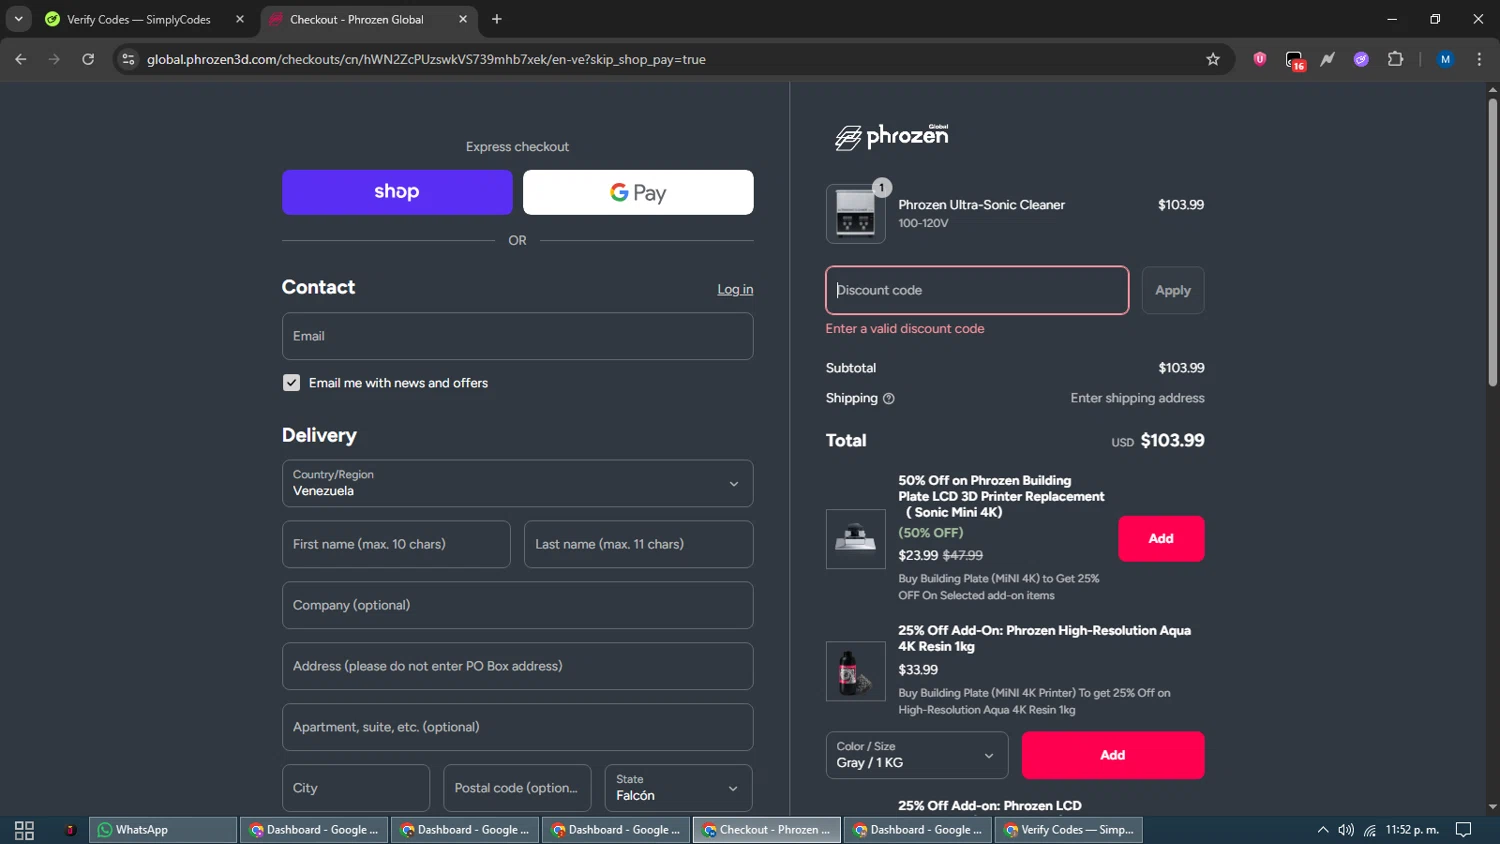Open the Chrome profile avatar M
The height and width of the screenshot is (844, 1500).
tap(1445, 59)
